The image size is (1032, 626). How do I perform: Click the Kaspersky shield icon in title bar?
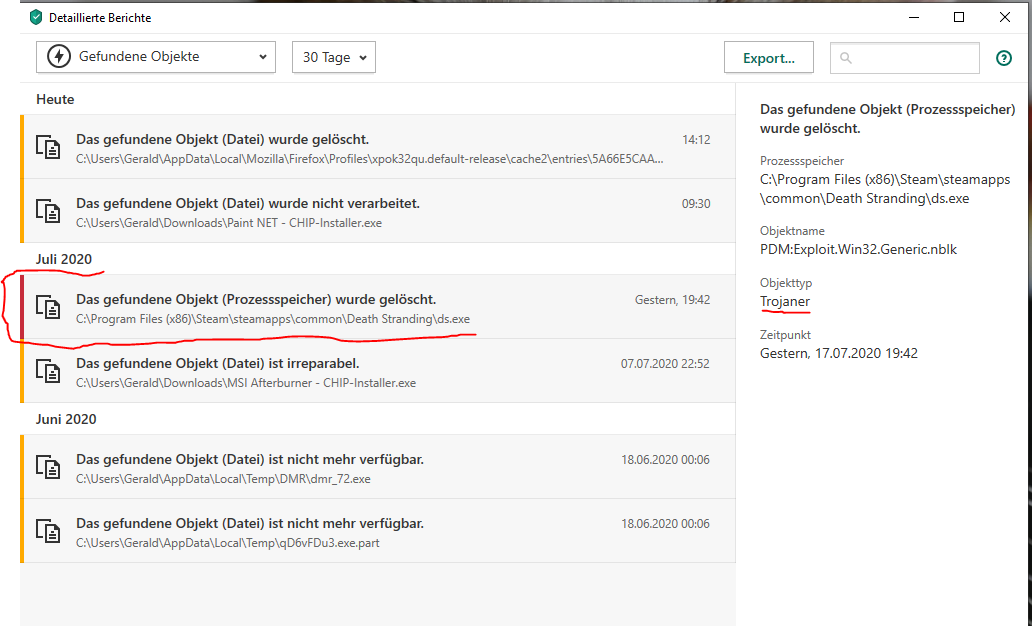[x=36, y=18]
